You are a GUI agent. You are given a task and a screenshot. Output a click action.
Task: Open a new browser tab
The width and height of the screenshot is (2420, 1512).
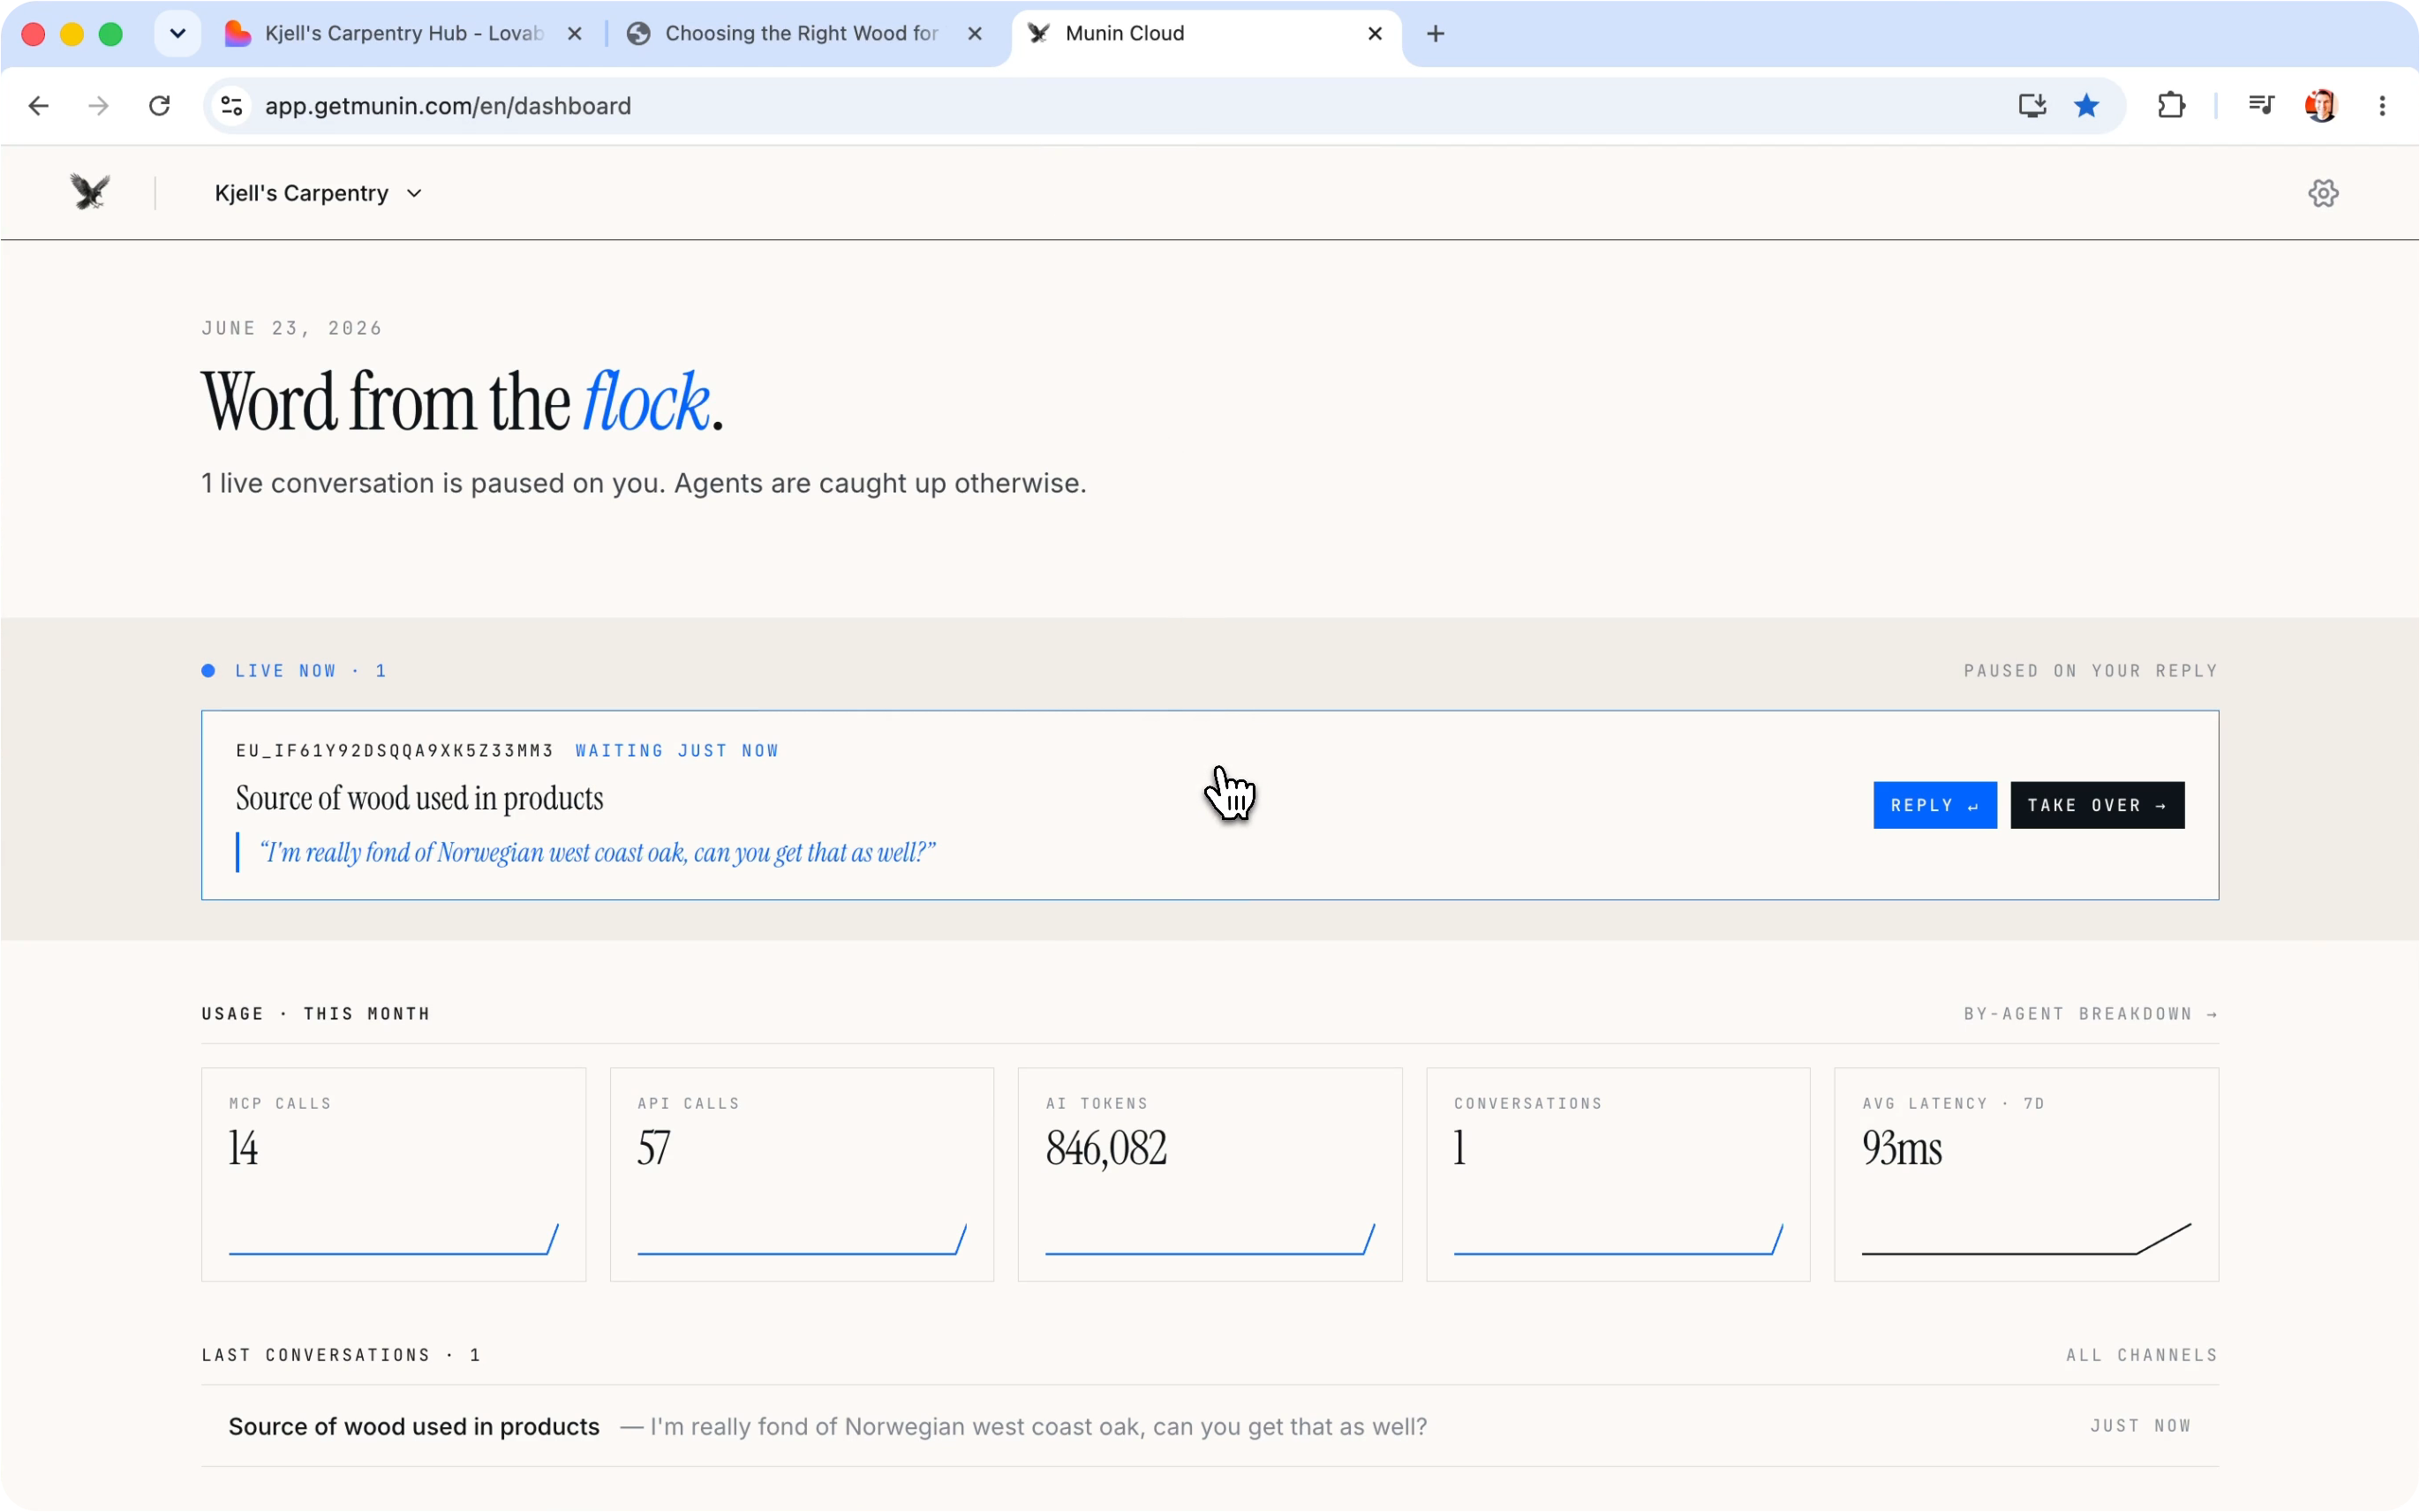pos(1435,34)
